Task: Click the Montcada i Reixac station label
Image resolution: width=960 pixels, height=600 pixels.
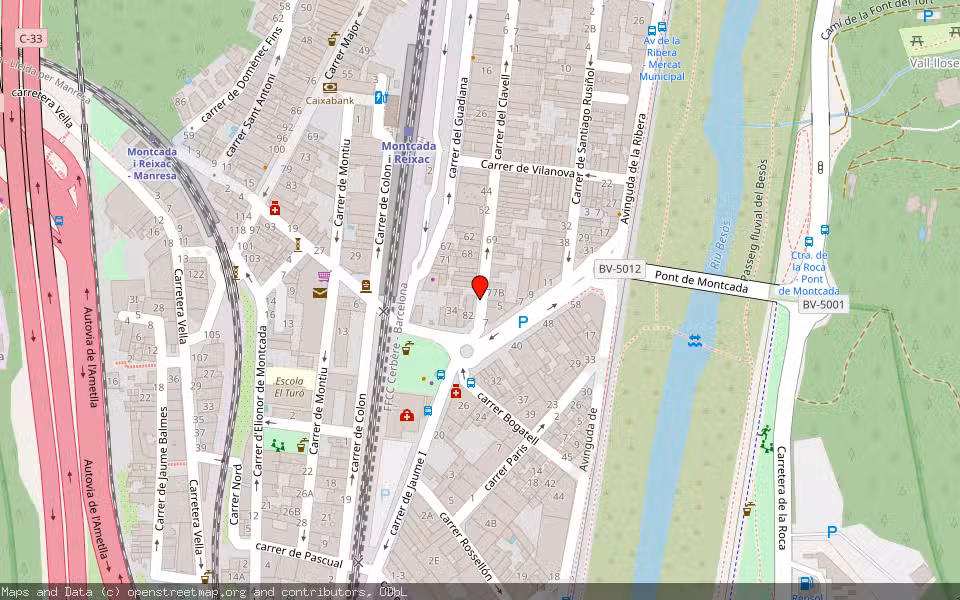Action: (x=409, y=152)
